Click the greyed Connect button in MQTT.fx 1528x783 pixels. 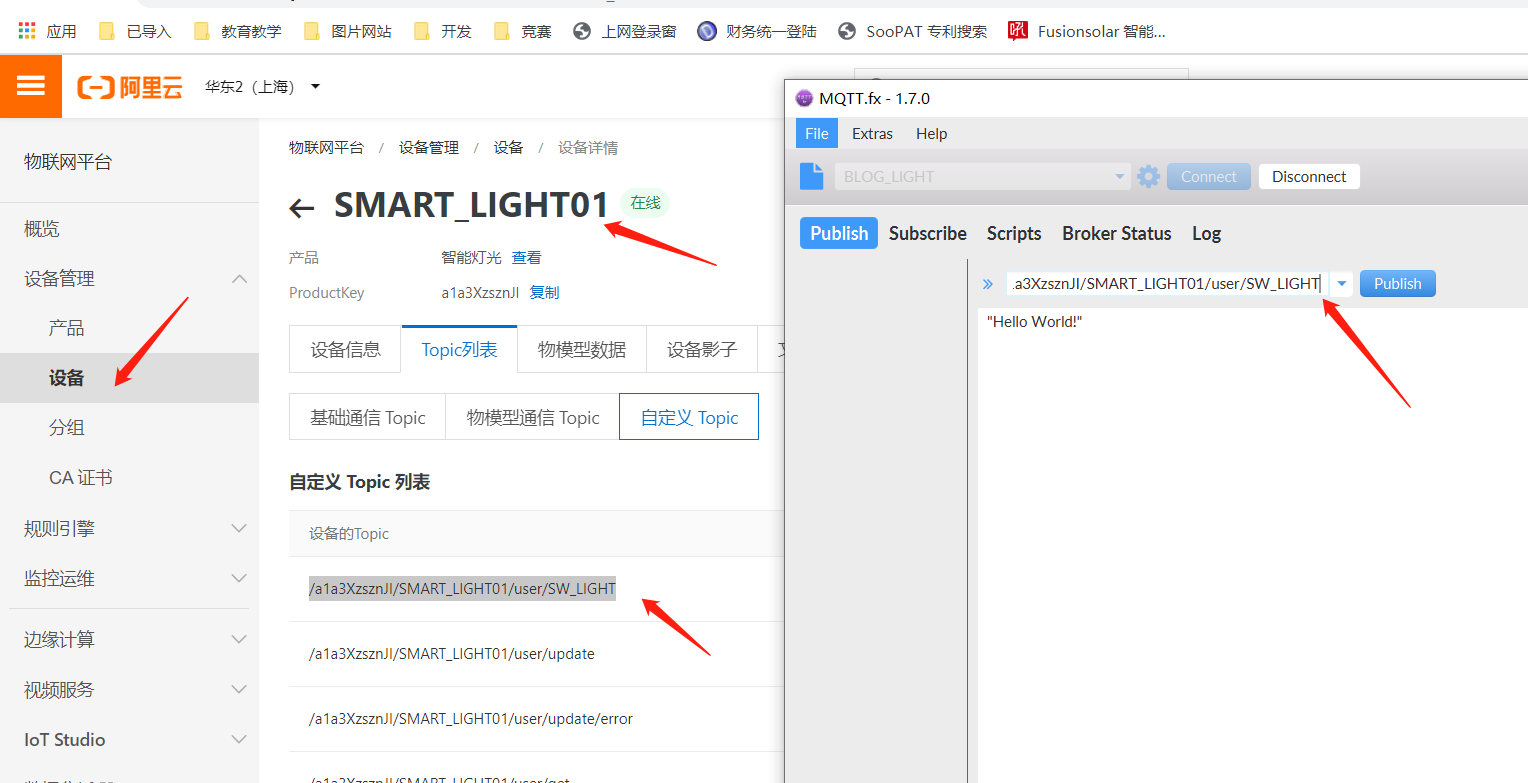tap(1209, 176)
